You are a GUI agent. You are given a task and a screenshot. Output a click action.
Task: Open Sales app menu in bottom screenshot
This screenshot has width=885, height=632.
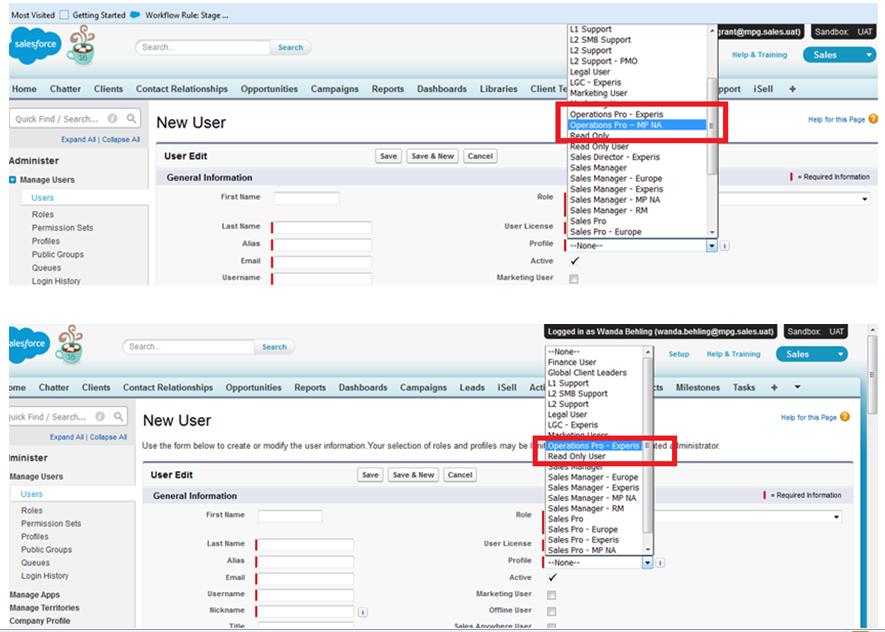[x=812, y=354]
